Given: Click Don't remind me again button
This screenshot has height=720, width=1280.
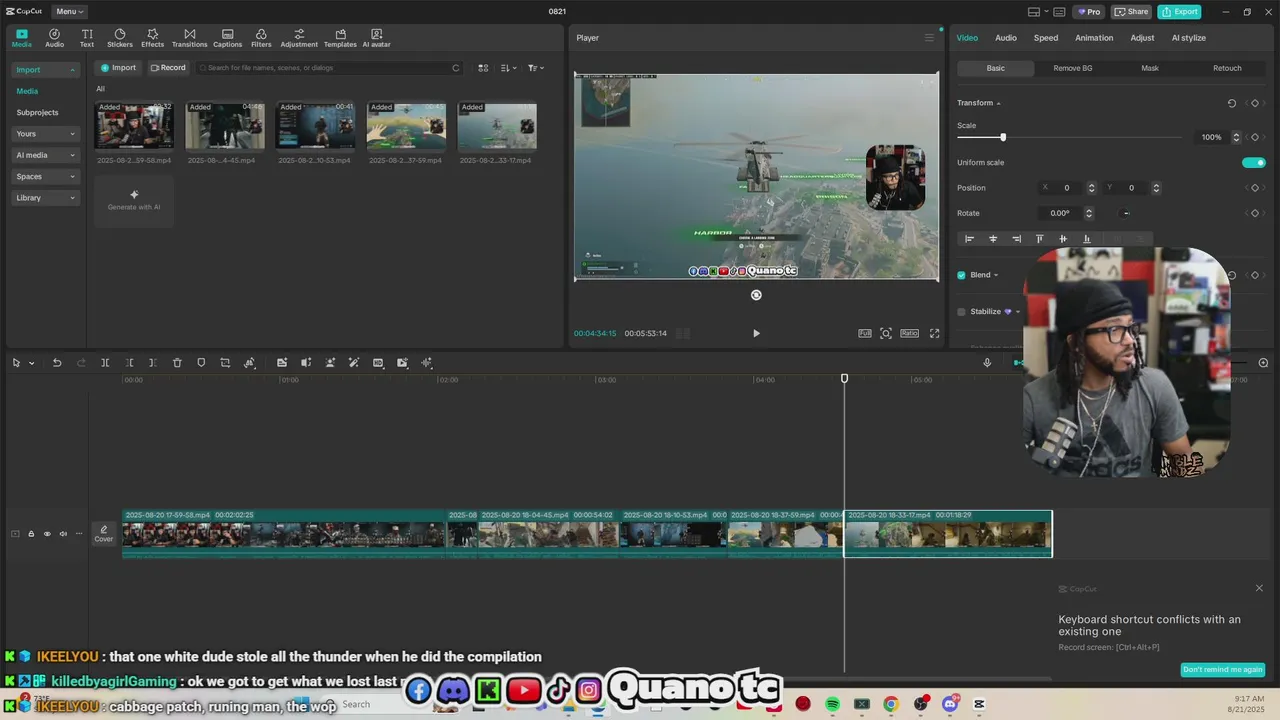Looking at the screenshot, I should pos(1223,670).
